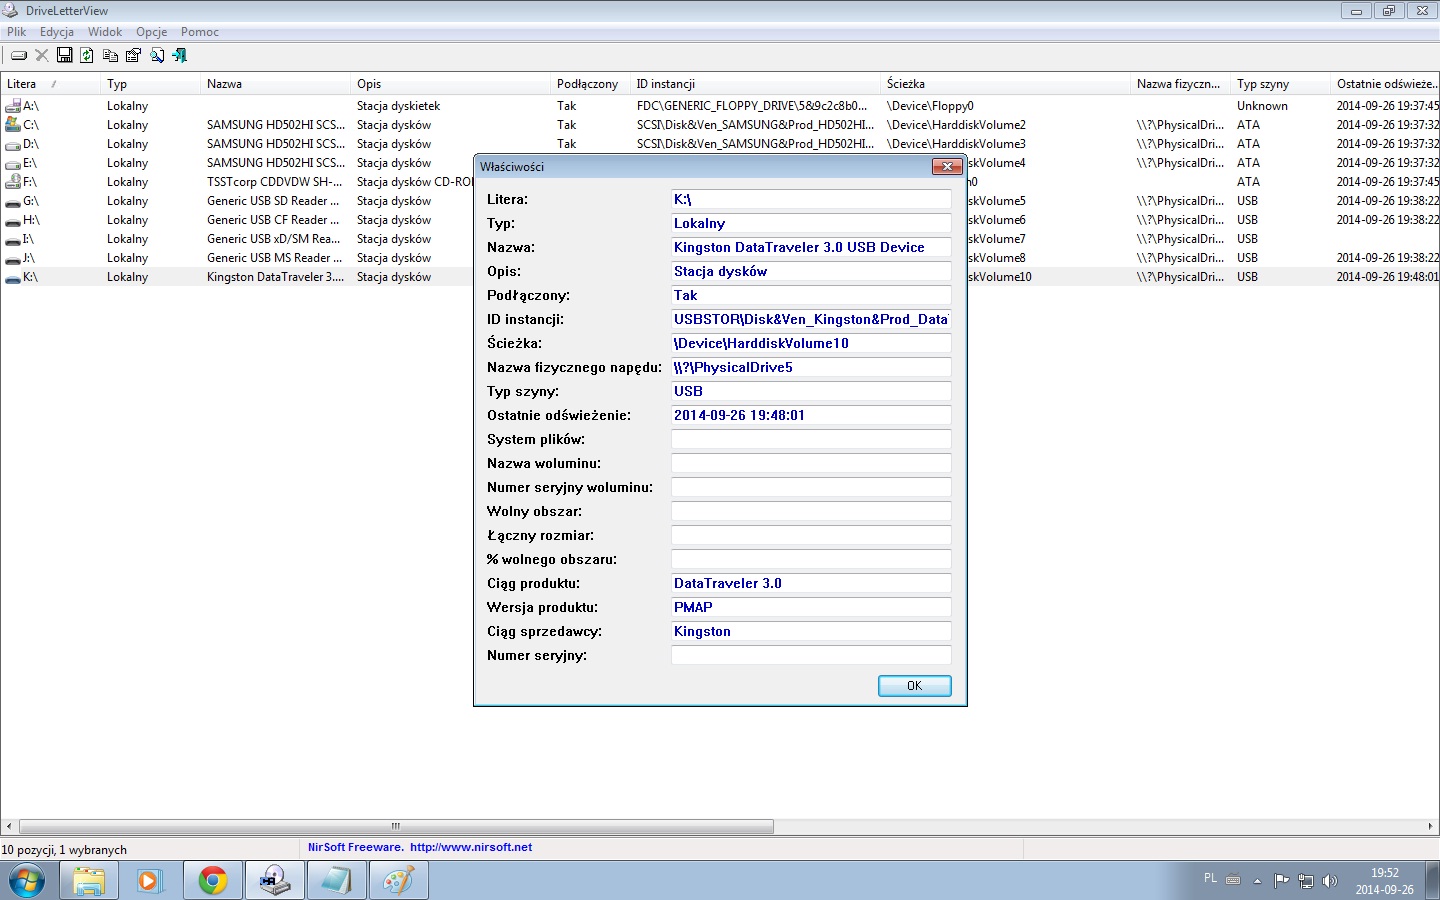Image resolution: width=1440 pixels, height=900 pixels.
Task: Click the taskbar clock showing 19:52
Action: 1385,881
